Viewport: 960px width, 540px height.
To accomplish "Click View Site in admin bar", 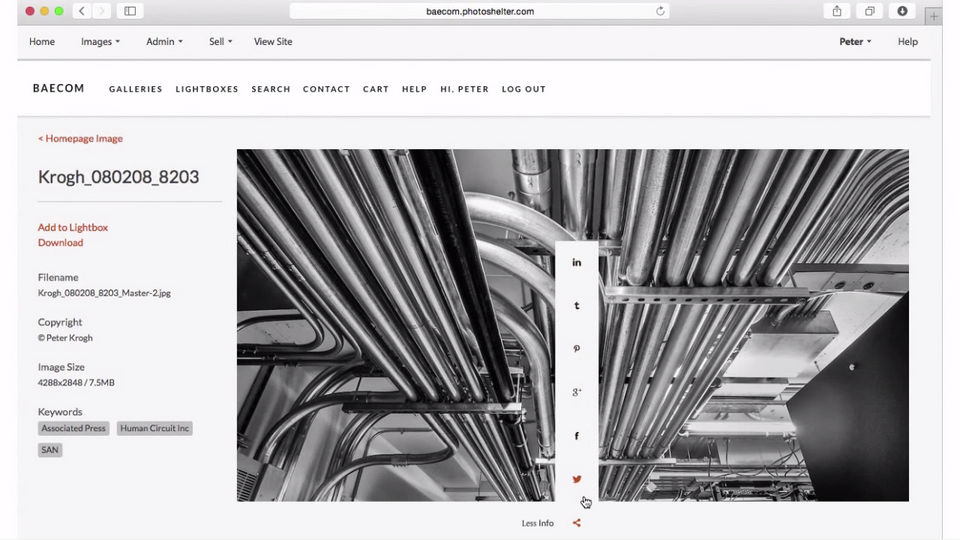I will [x=273, y=42].
